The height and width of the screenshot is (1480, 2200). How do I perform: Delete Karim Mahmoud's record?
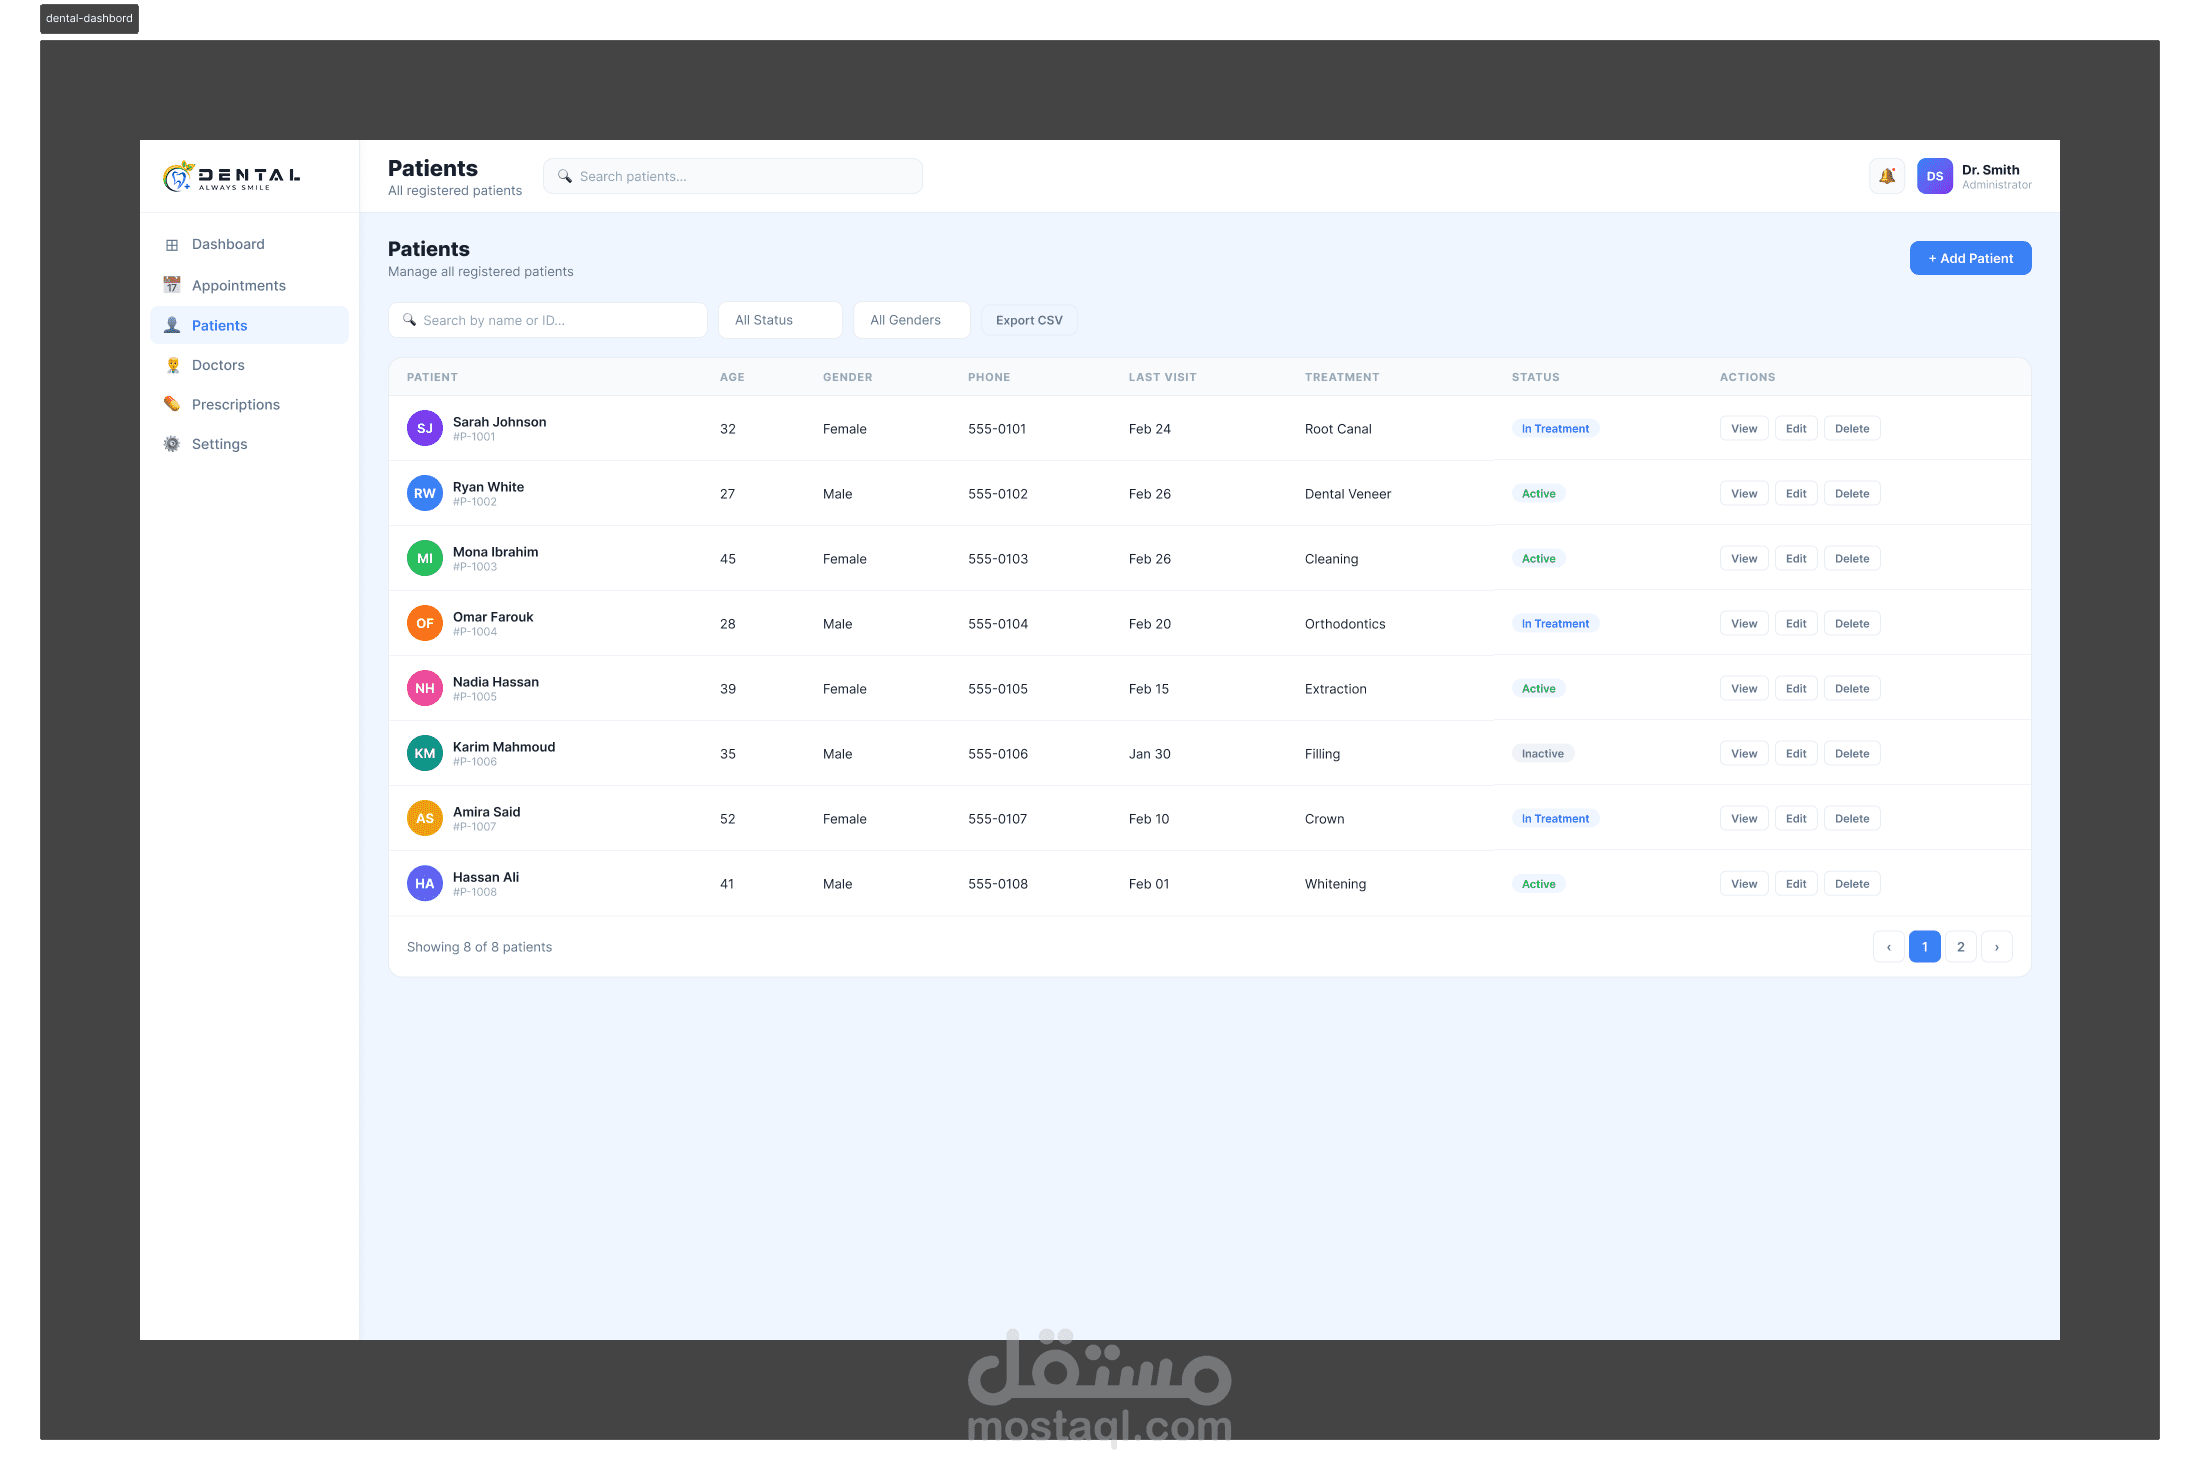(1851, 753)
